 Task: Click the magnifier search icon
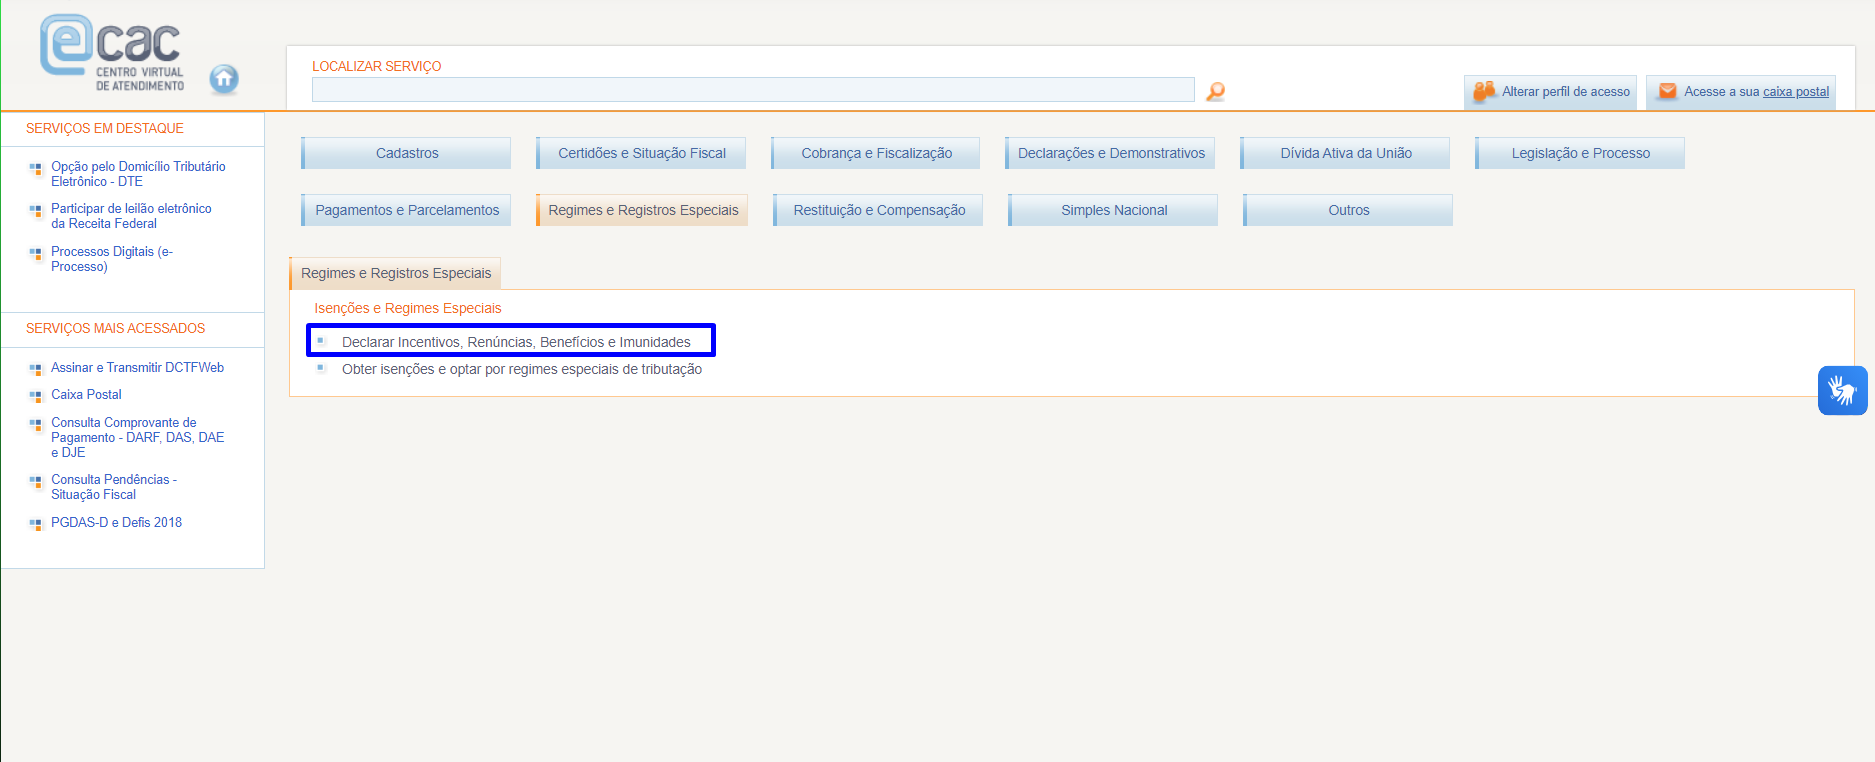coord(1215,91)
